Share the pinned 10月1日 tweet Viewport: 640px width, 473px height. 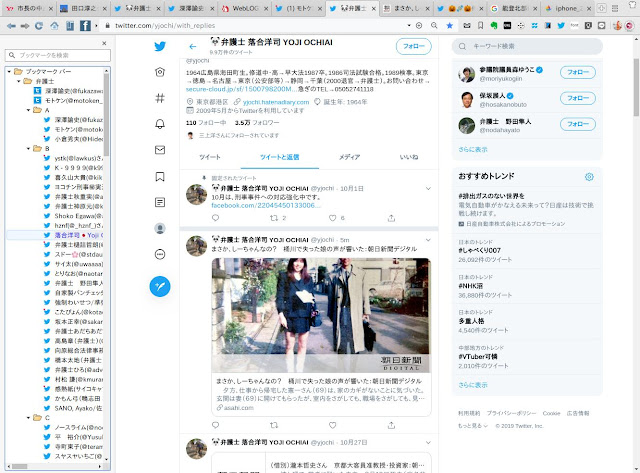click(x=391, y=218)
